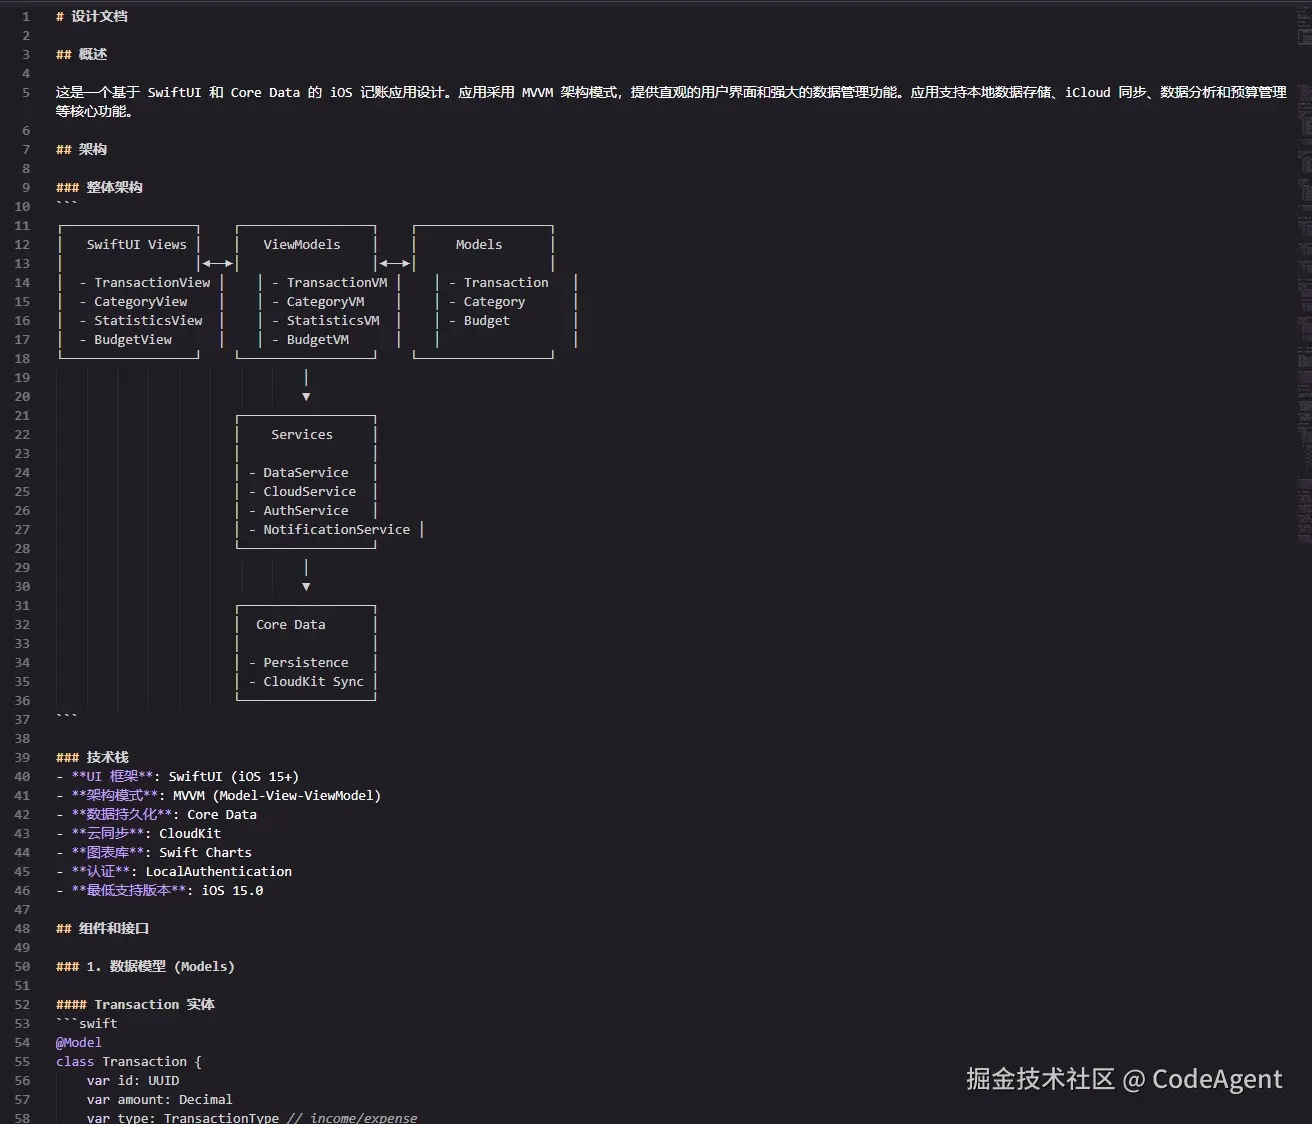Click the paragraph starting with '这是一个基于 SwiftUI'
1312x1124 pixels.
[671, 101]
